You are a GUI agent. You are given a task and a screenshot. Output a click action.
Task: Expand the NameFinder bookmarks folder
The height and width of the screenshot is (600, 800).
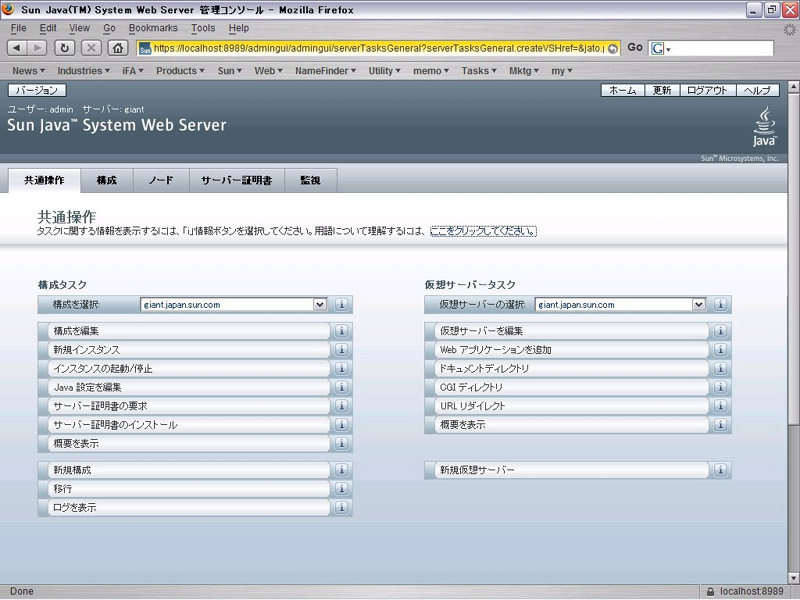326,71
